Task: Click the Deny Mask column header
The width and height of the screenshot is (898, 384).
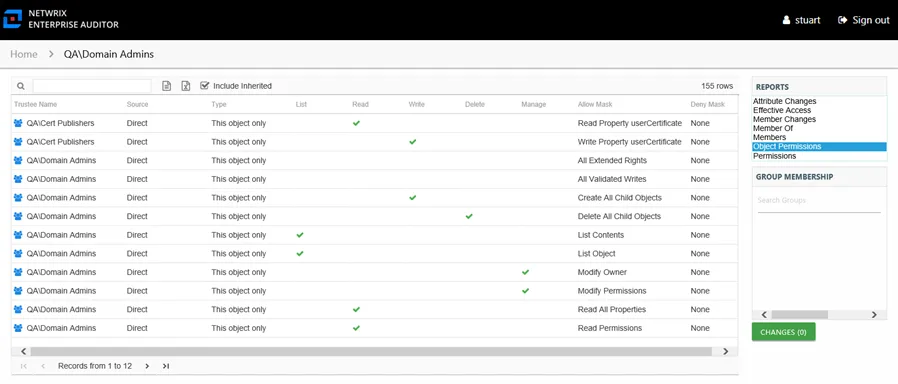Action: tap(707, 104)
